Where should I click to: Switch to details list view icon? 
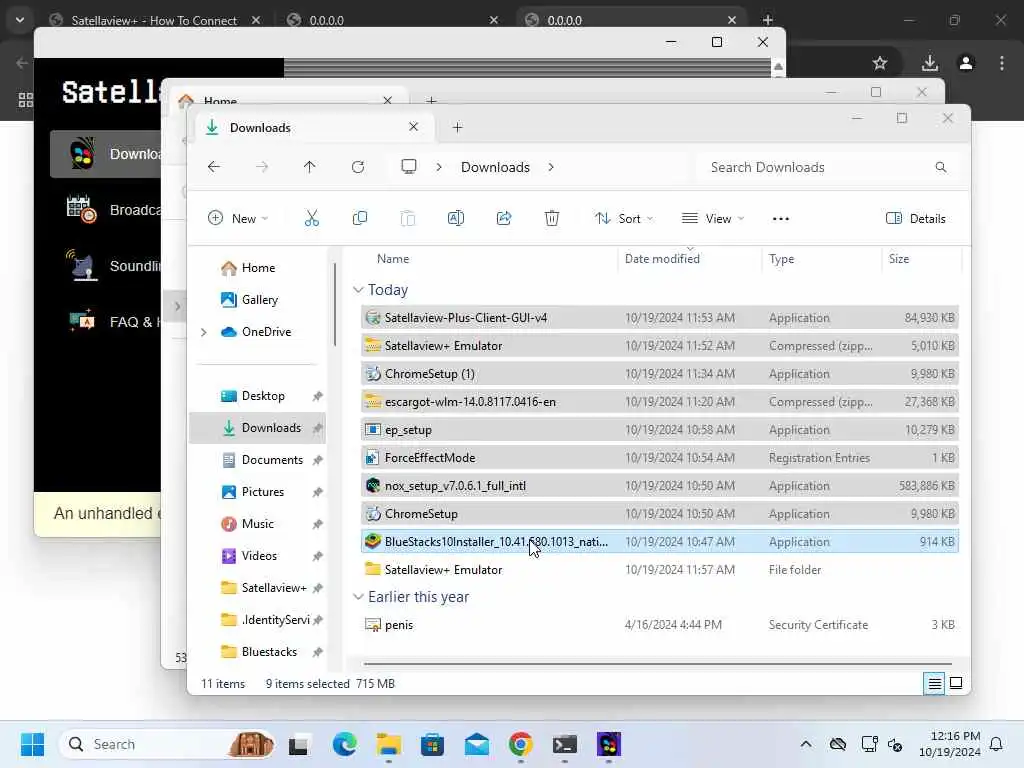click(935, 684)
